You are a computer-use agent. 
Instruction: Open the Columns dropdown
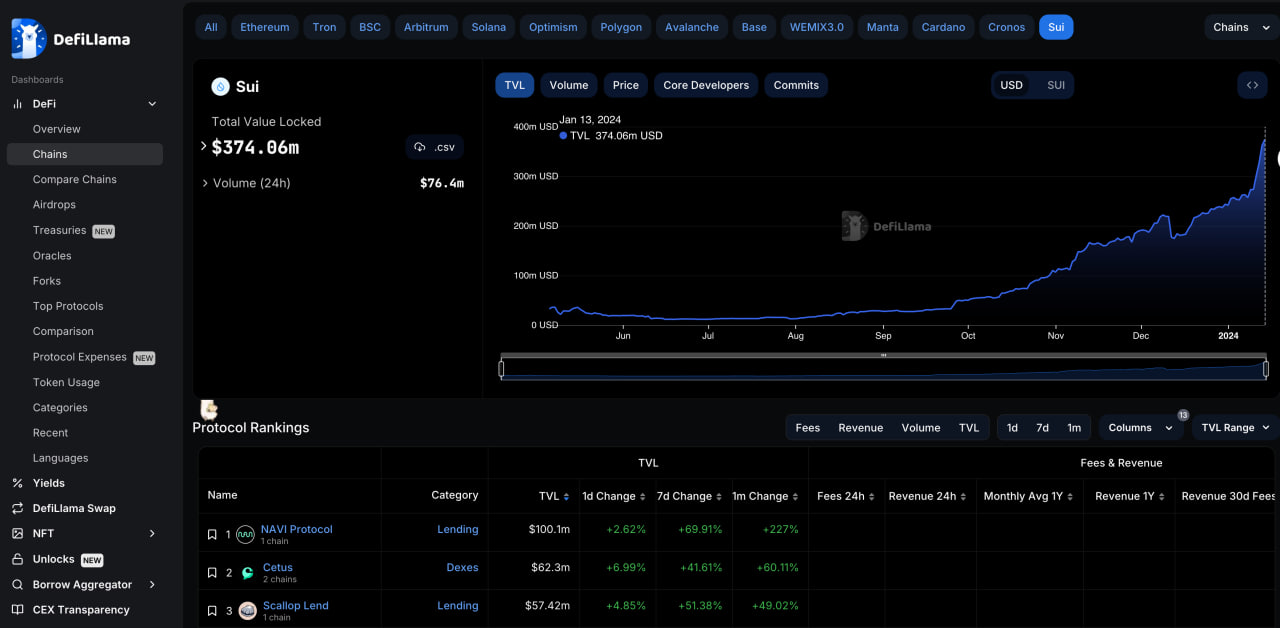pos(1140,427)
